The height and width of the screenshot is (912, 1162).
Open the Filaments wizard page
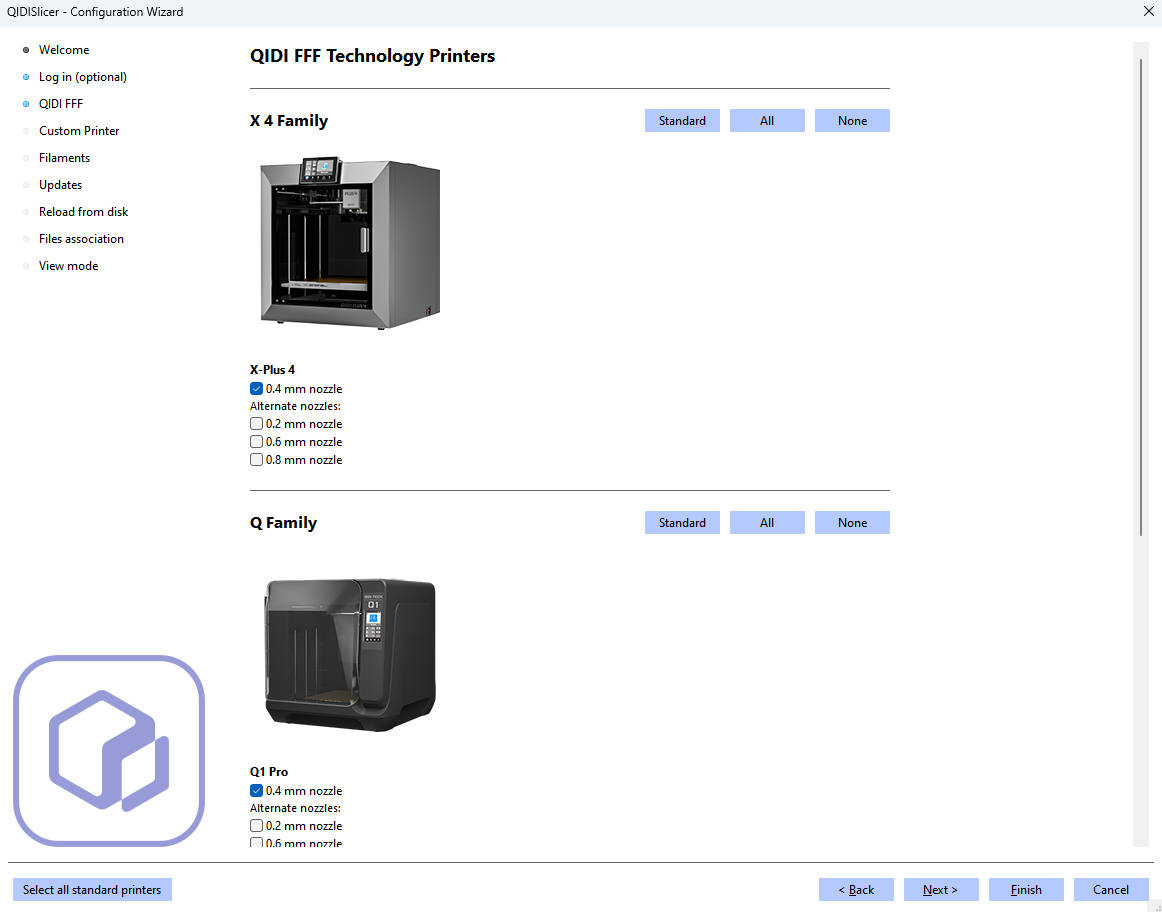(64, 158)
